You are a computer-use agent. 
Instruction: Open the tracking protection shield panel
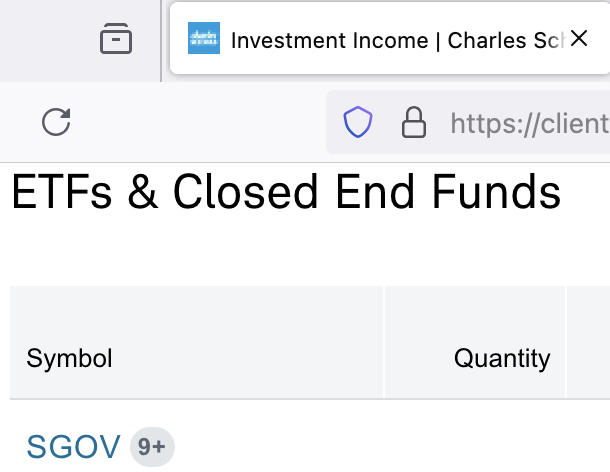358,123
